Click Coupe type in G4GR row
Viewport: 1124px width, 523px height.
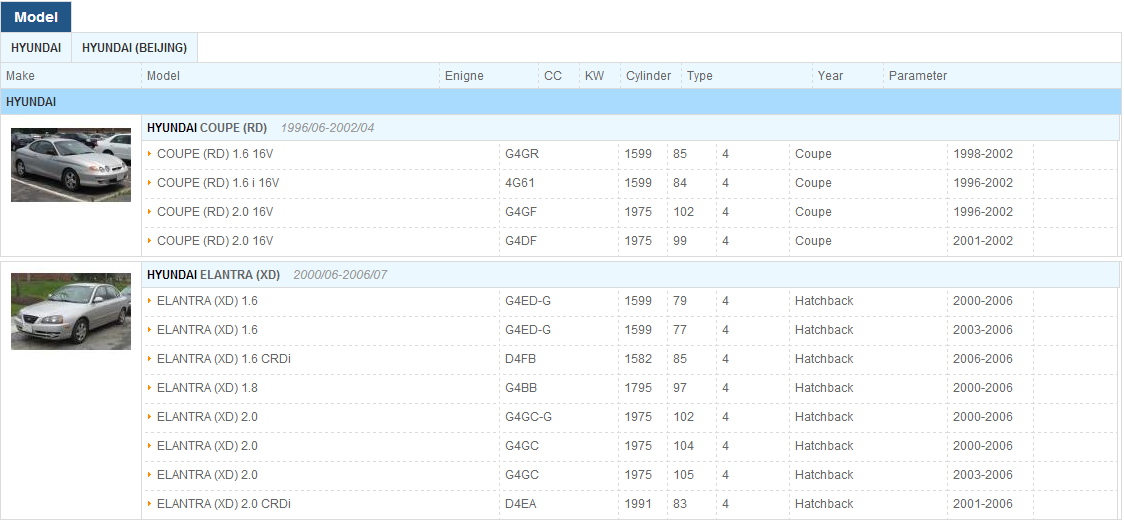click(813, 154)
